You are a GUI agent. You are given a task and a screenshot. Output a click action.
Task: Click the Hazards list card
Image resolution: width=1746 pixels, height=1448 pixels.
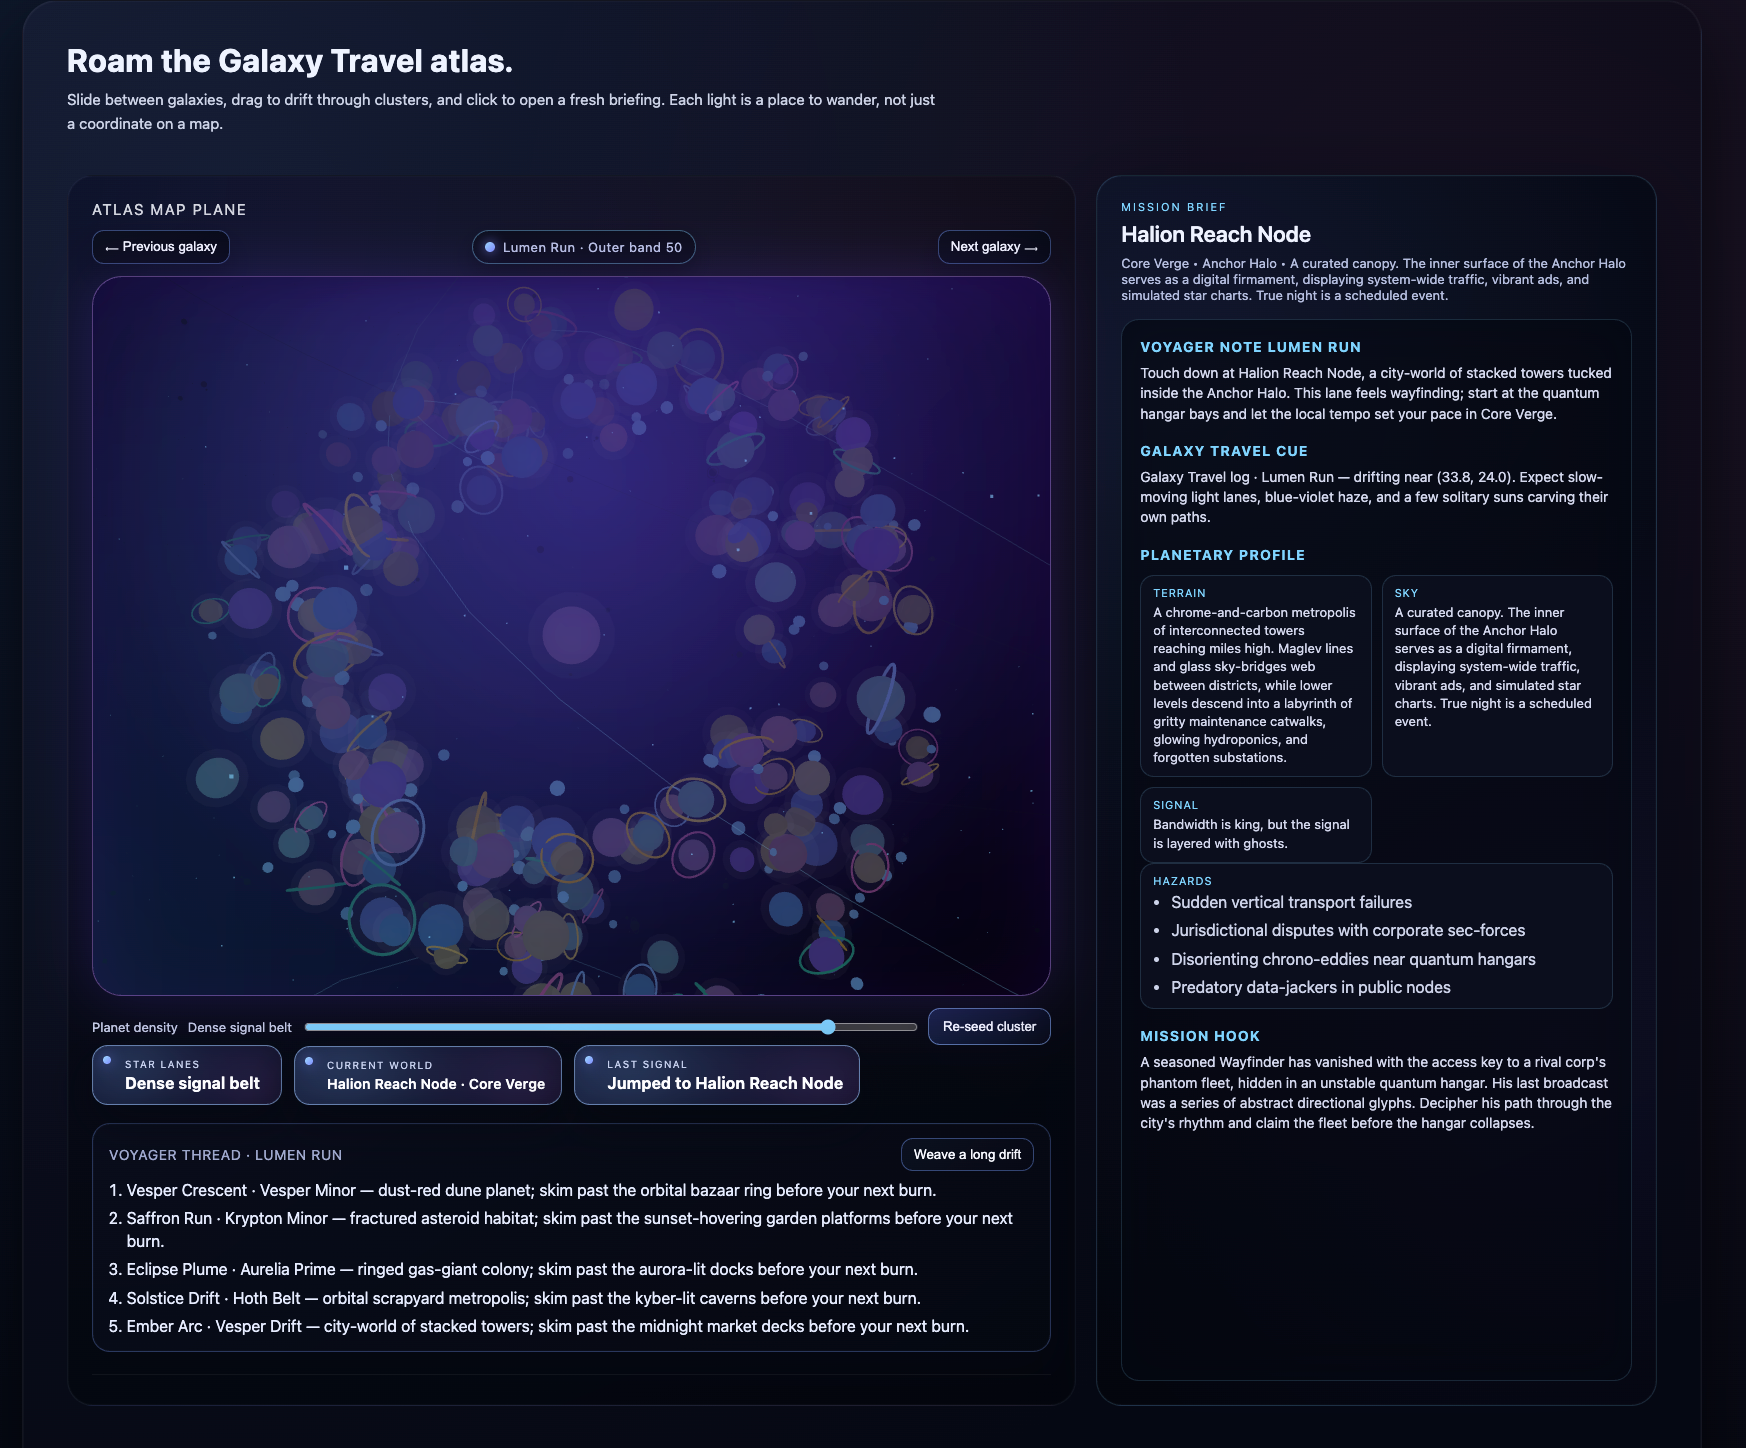click(1375, 936)
